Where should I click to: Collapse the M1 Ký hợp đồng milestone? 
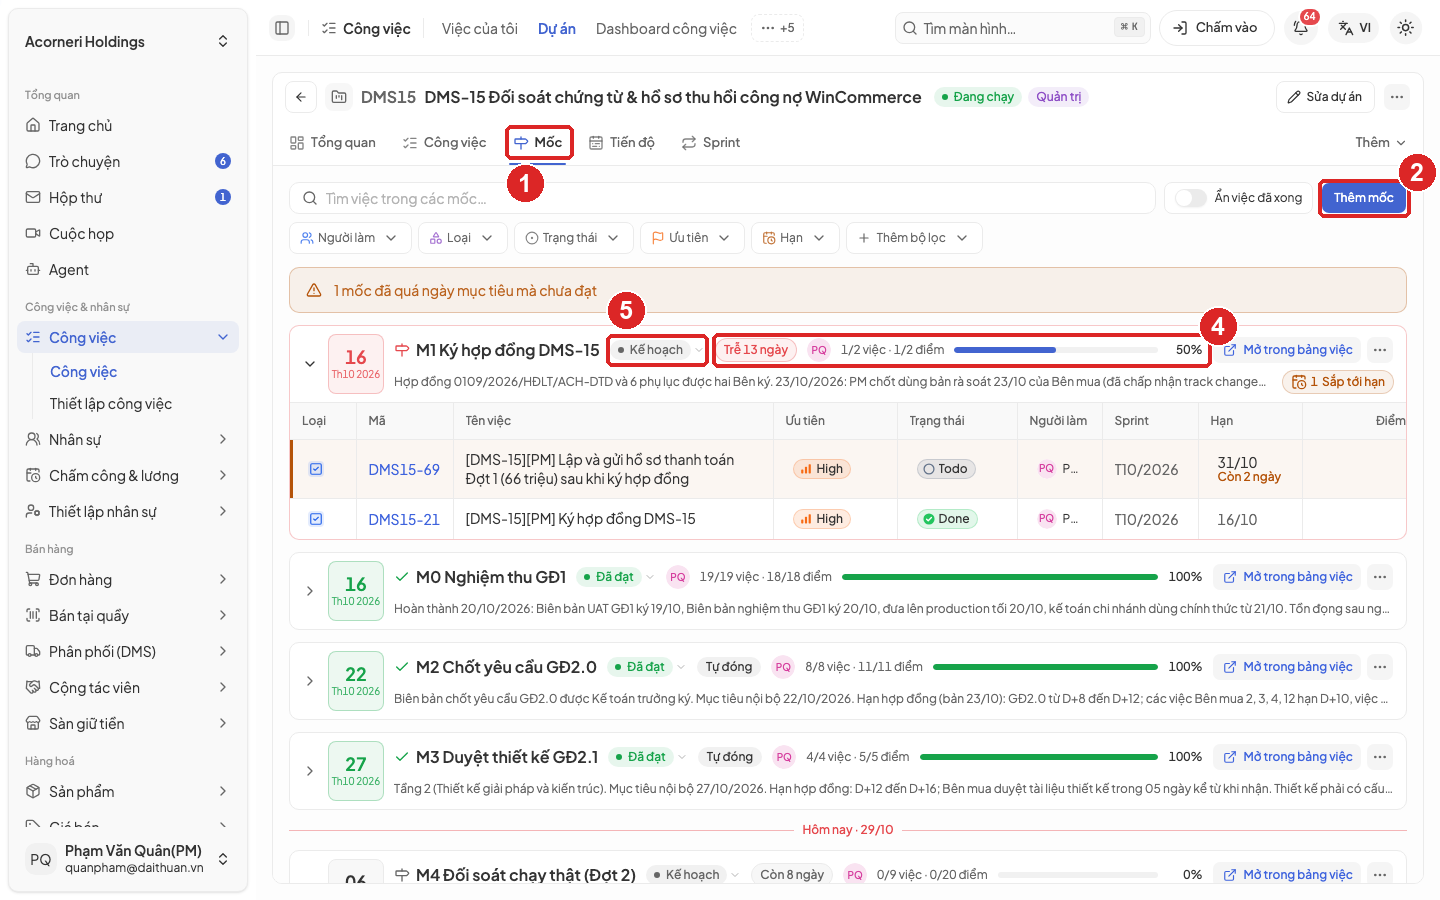310,364
